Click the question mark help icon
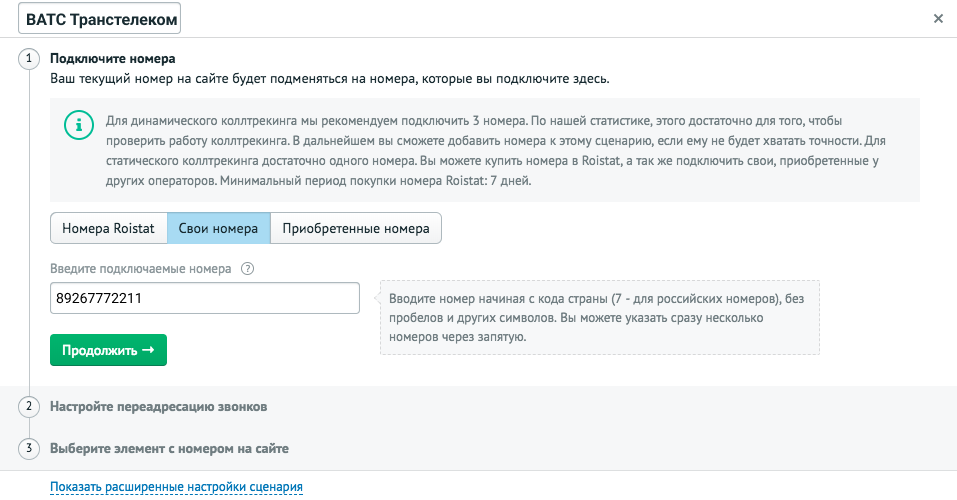Screen dimensions: 957x500 tap(248, 268)
